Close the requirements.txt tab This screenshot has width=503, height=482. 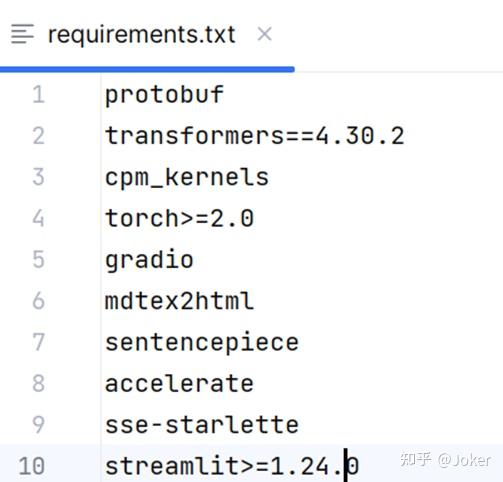pos(264,34)
